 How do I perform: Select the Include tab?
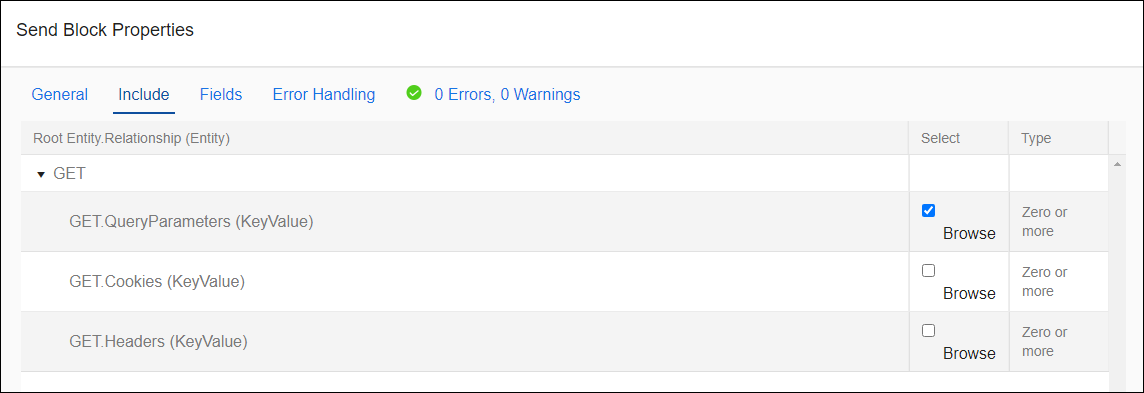coord(144,94)
